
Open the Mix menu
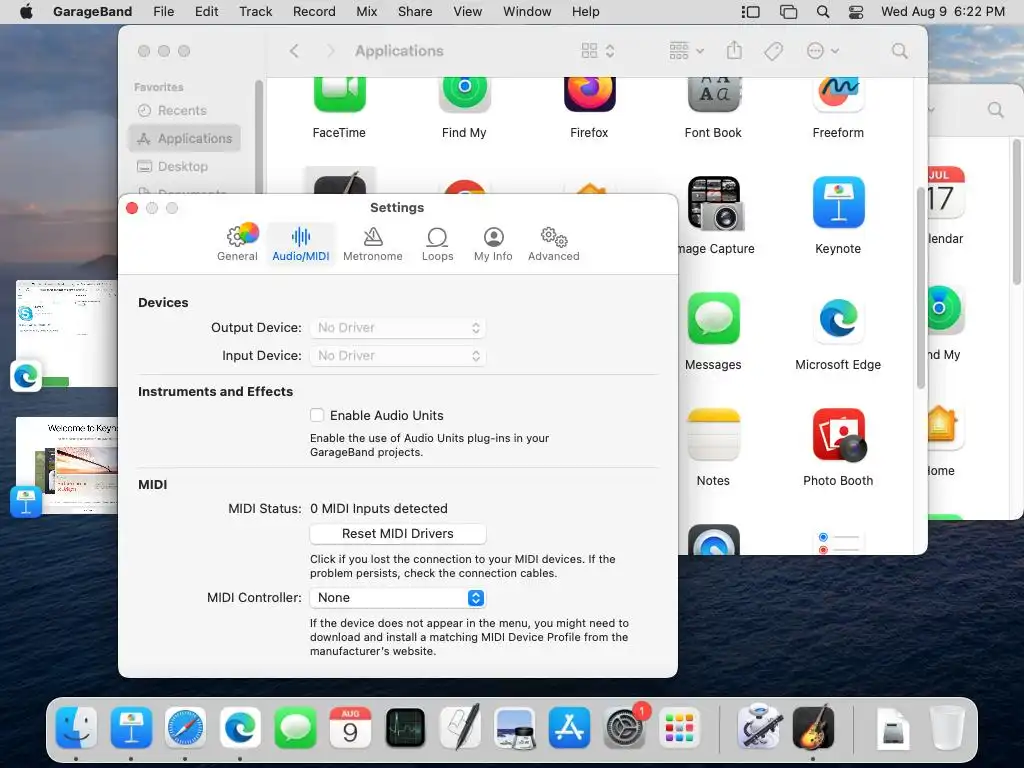coord(366,12)
